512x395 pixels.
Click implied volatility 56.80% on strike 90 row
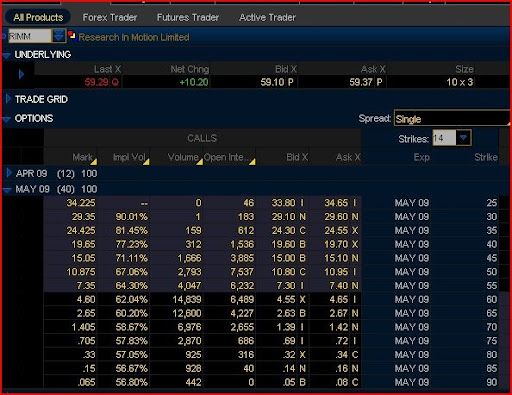pyautogui.click(x=131, y=382)
